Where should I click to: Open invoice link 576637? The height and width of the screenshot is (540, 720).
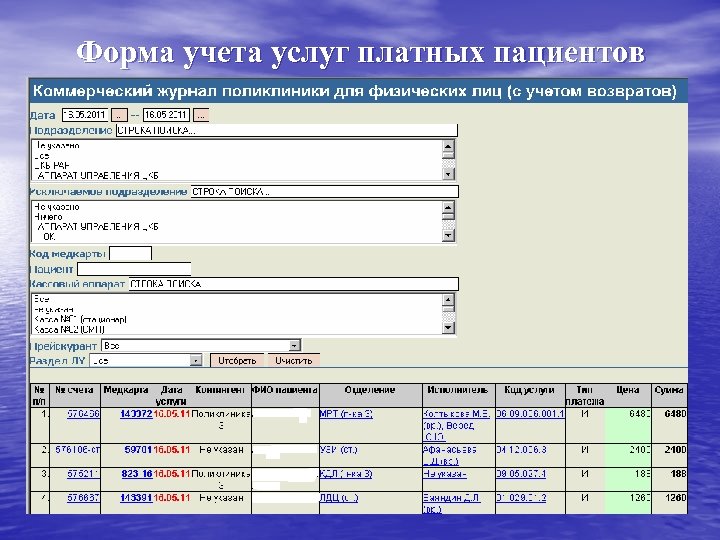click(83, 498)
